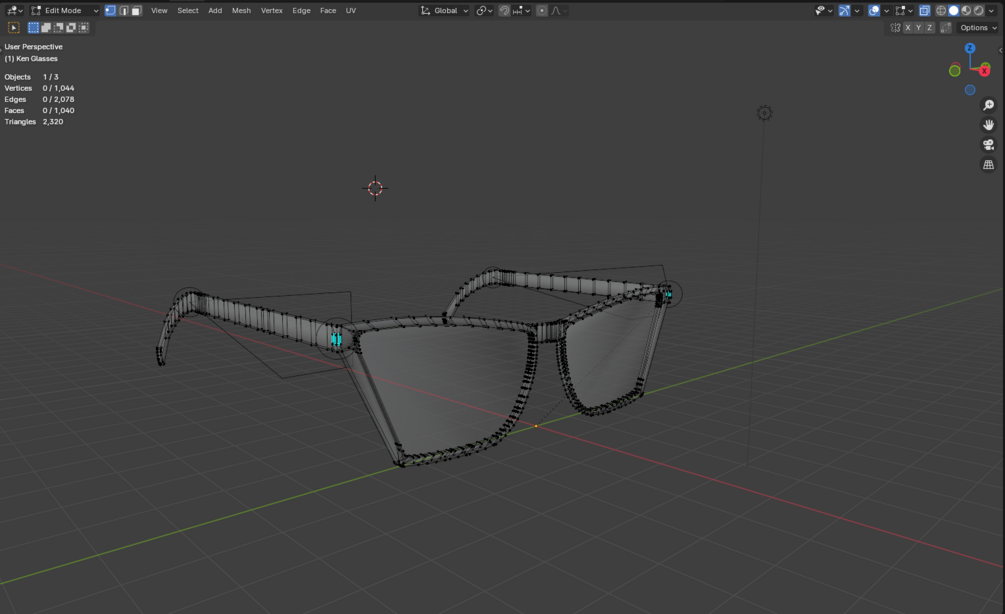This screenshot has height=614, width=1005.
Task: Open the UV menu
Action: pos(351,10)
